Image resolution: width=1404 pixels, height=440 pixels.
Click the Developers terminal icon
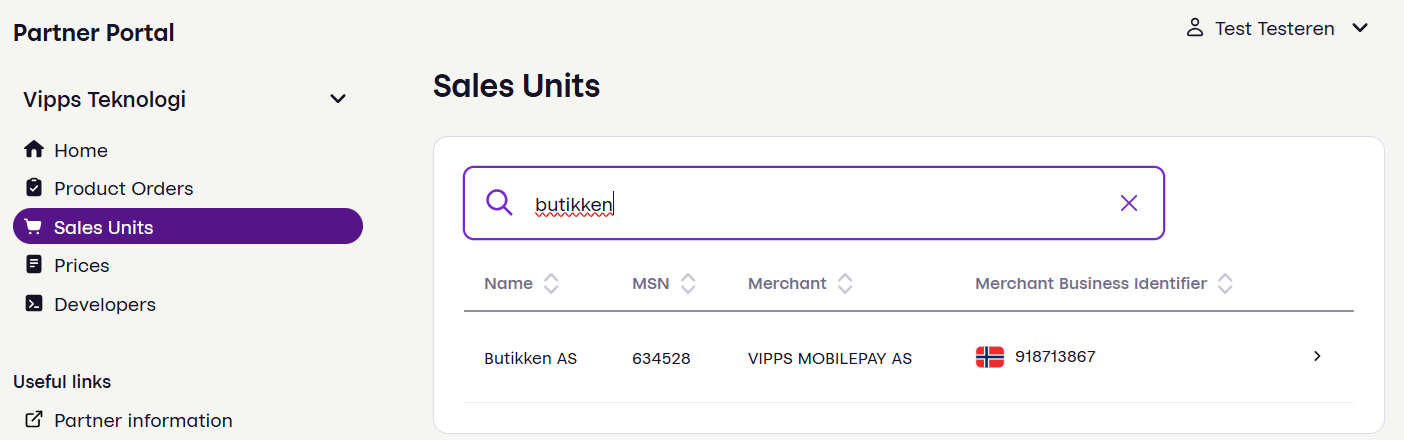(x=34, y=304)
